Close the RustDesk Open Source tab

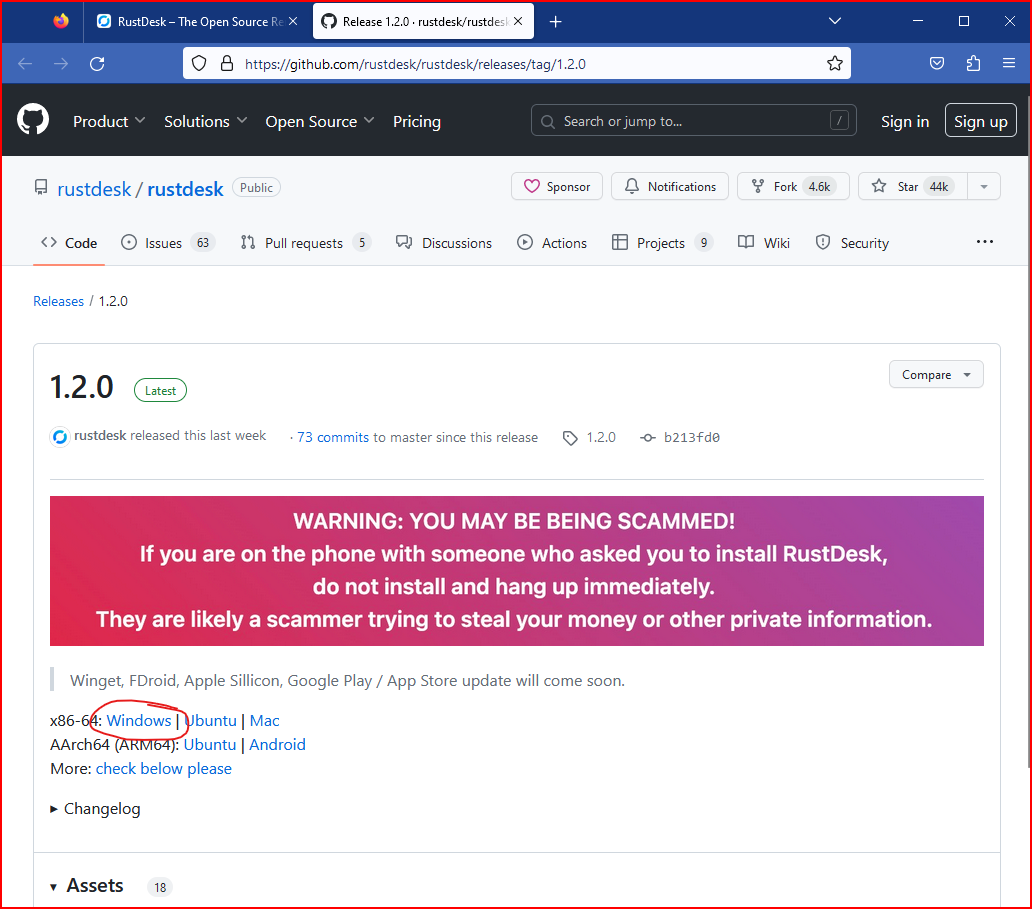click(294, 21)
